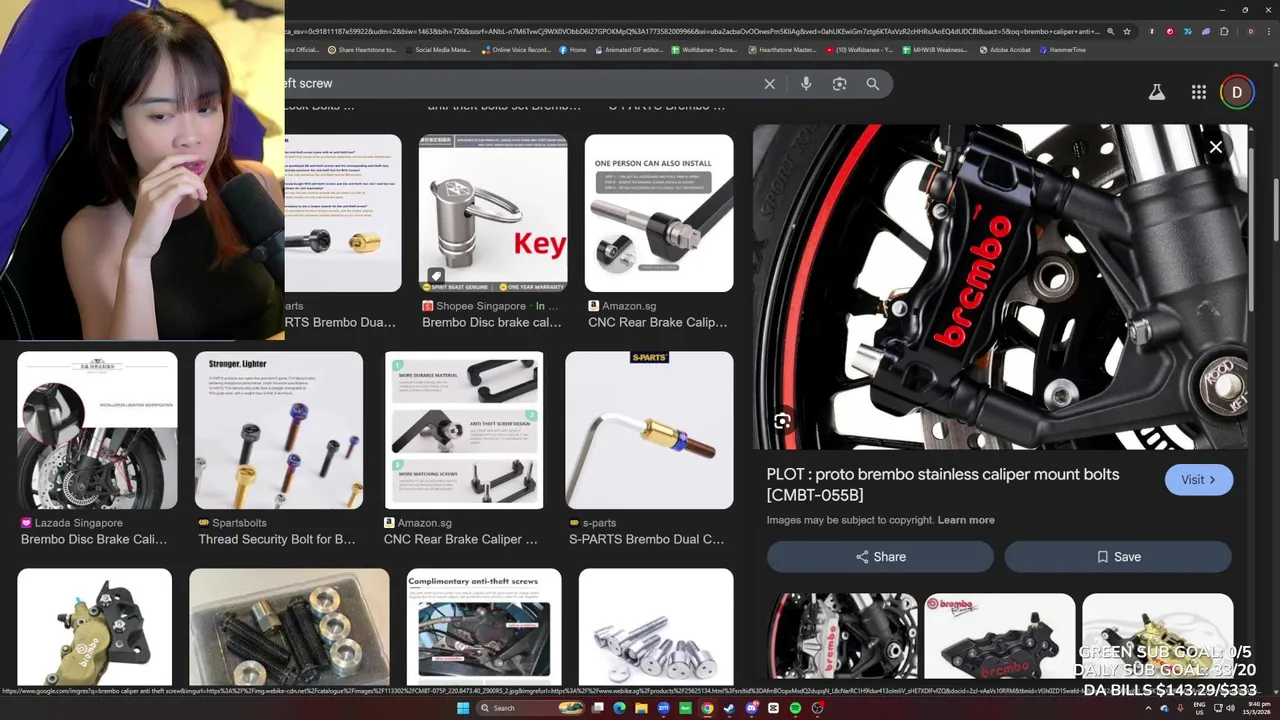The height and width of the screenshot is (720, 1280).
Task: Open the Shopee Singapore source link
Action: tap(490, 306)
